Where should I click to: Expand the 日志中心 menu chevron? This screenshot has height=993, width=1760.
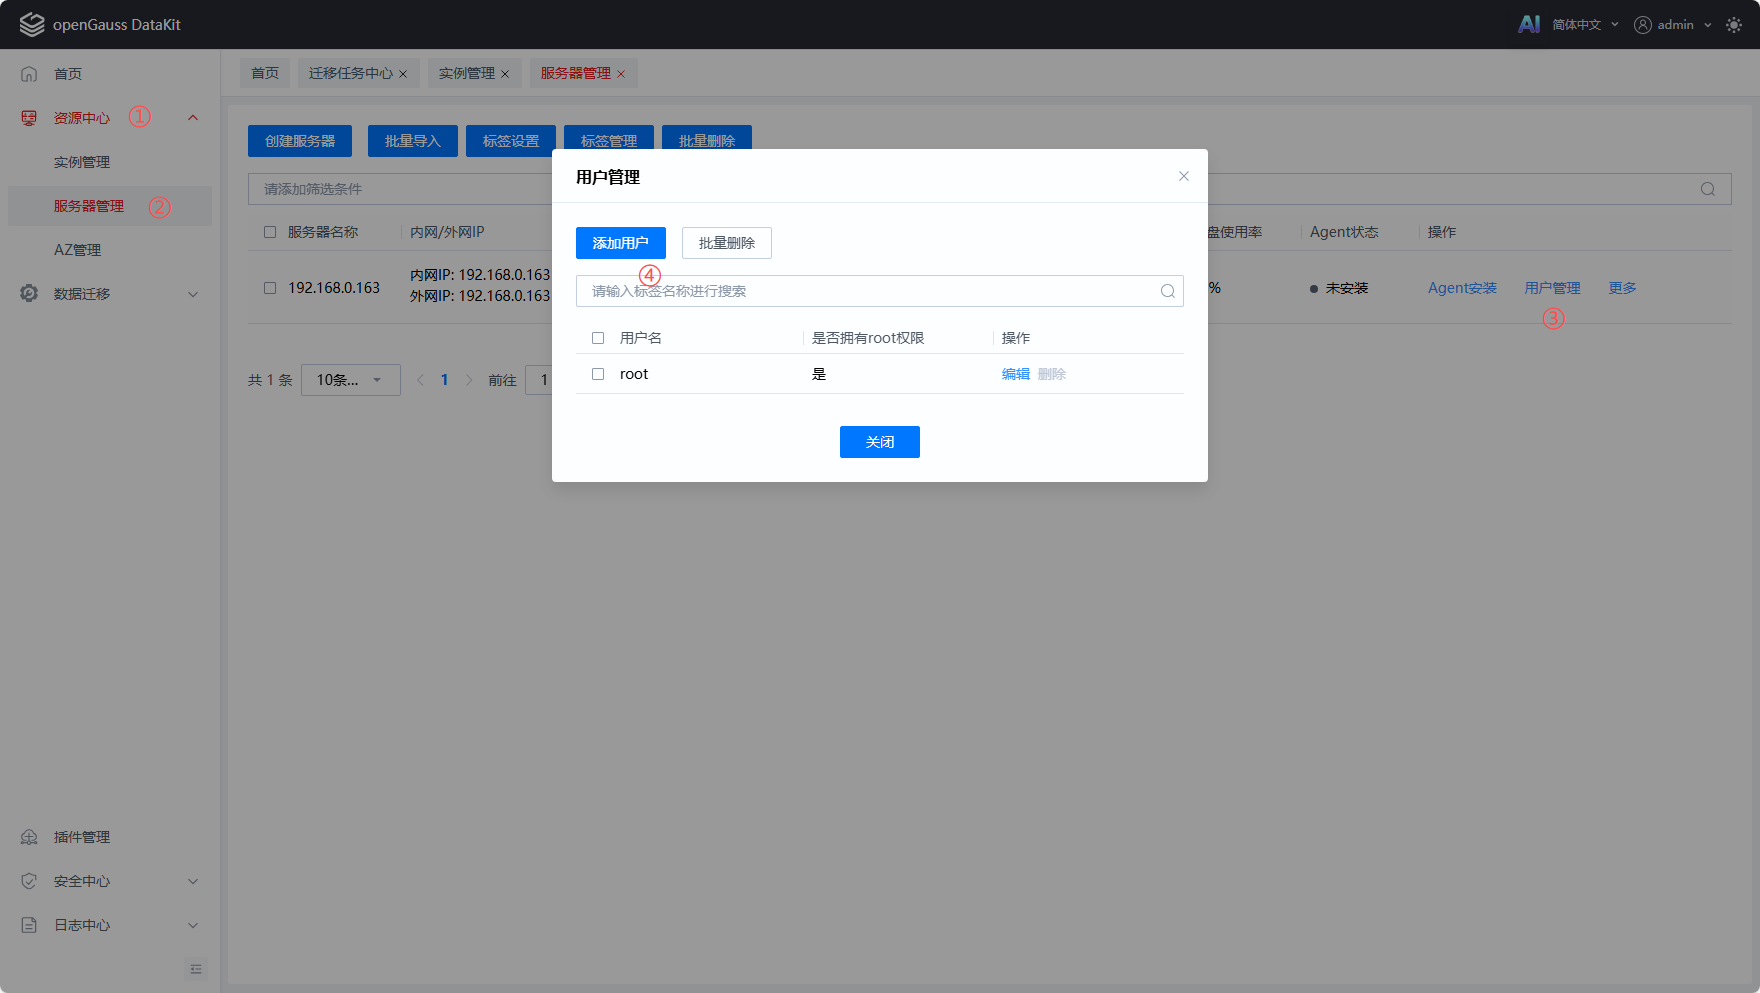[x=193, y=925]
